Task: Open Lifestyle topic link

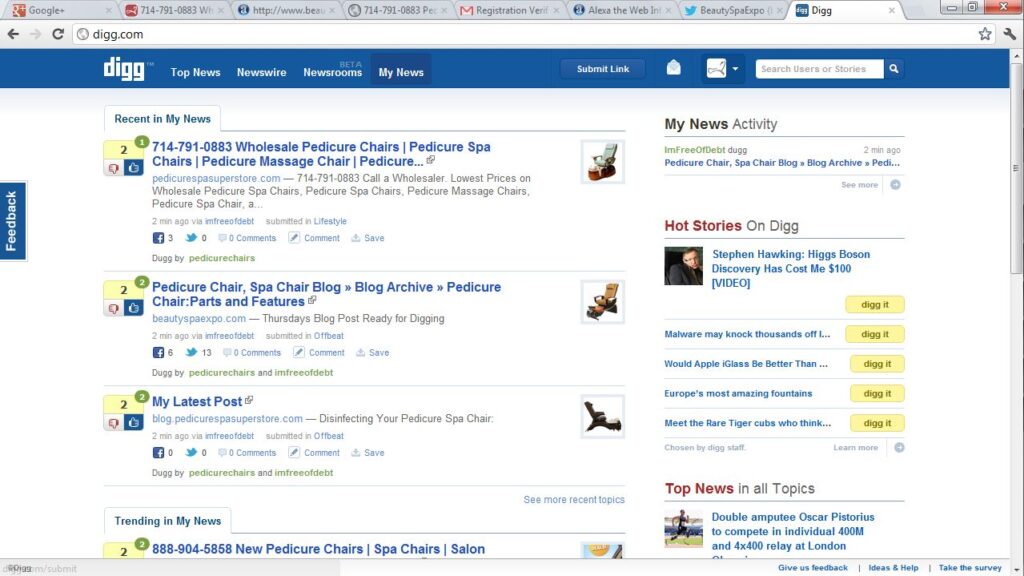Action: tap(330, 221)
